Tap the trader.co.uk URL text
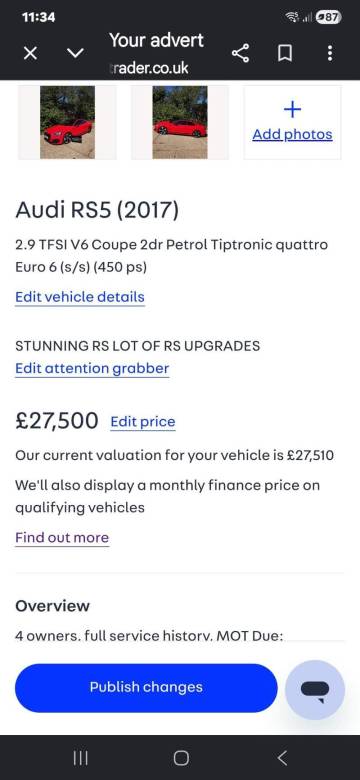Viewport: 360px width, 780px height. click(148, 68)
